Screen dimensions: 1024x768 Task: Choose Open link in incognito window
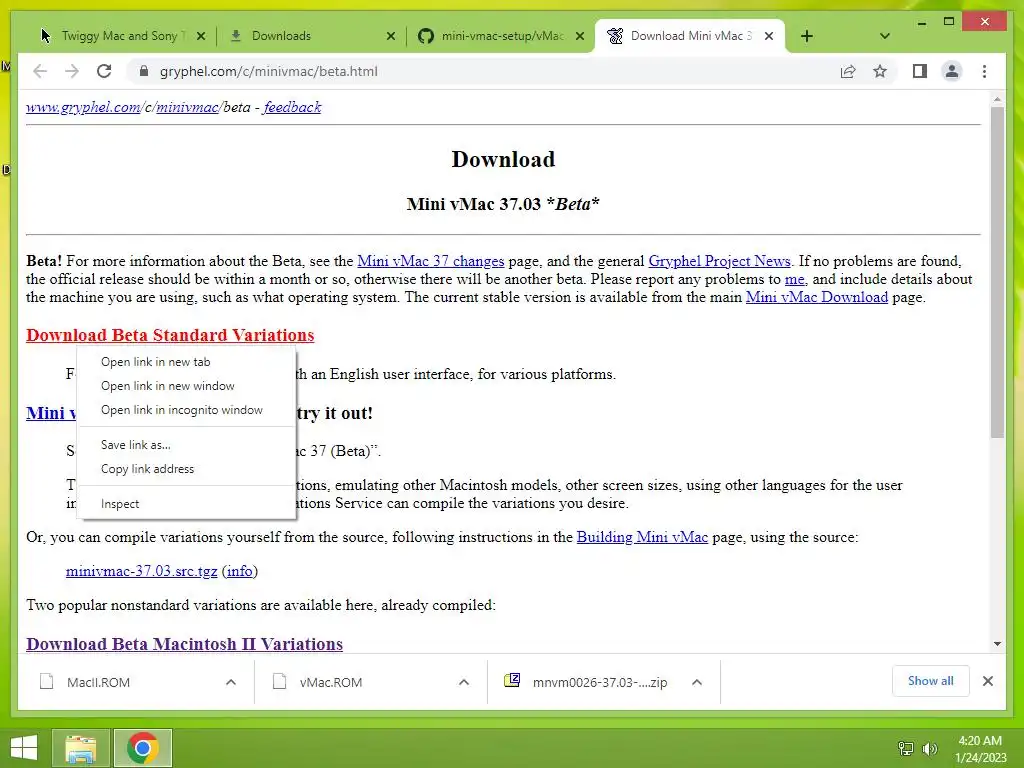point(186,410)
